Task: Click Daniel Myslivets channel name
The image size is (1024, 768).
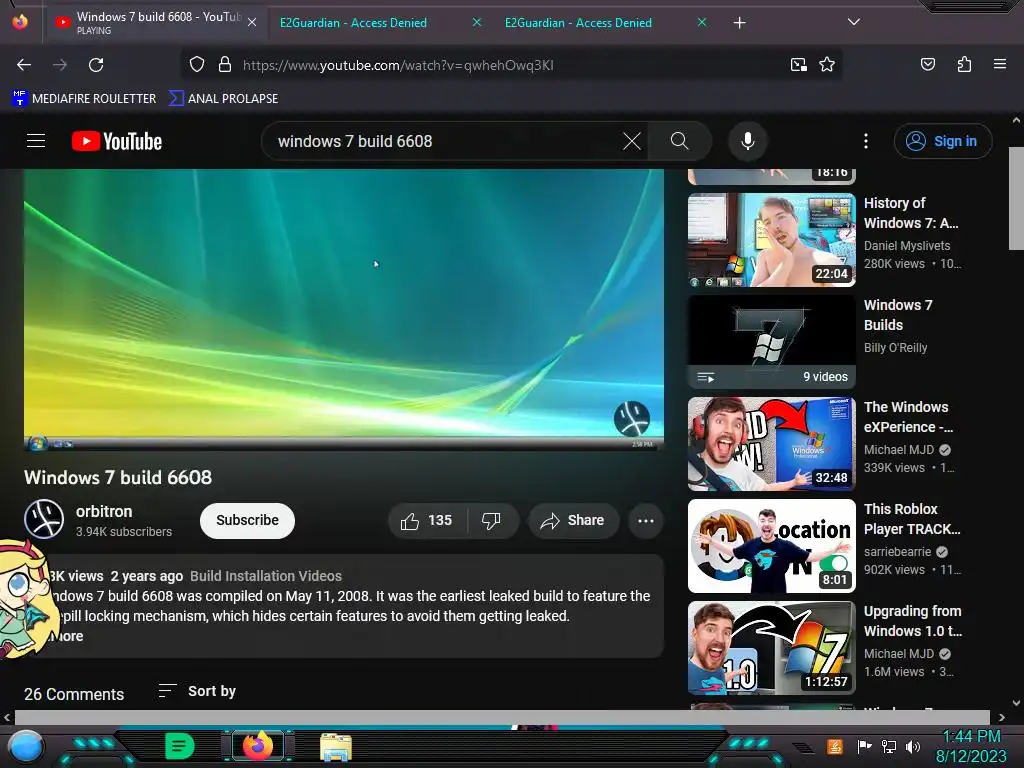Action: tap(907, 246)
